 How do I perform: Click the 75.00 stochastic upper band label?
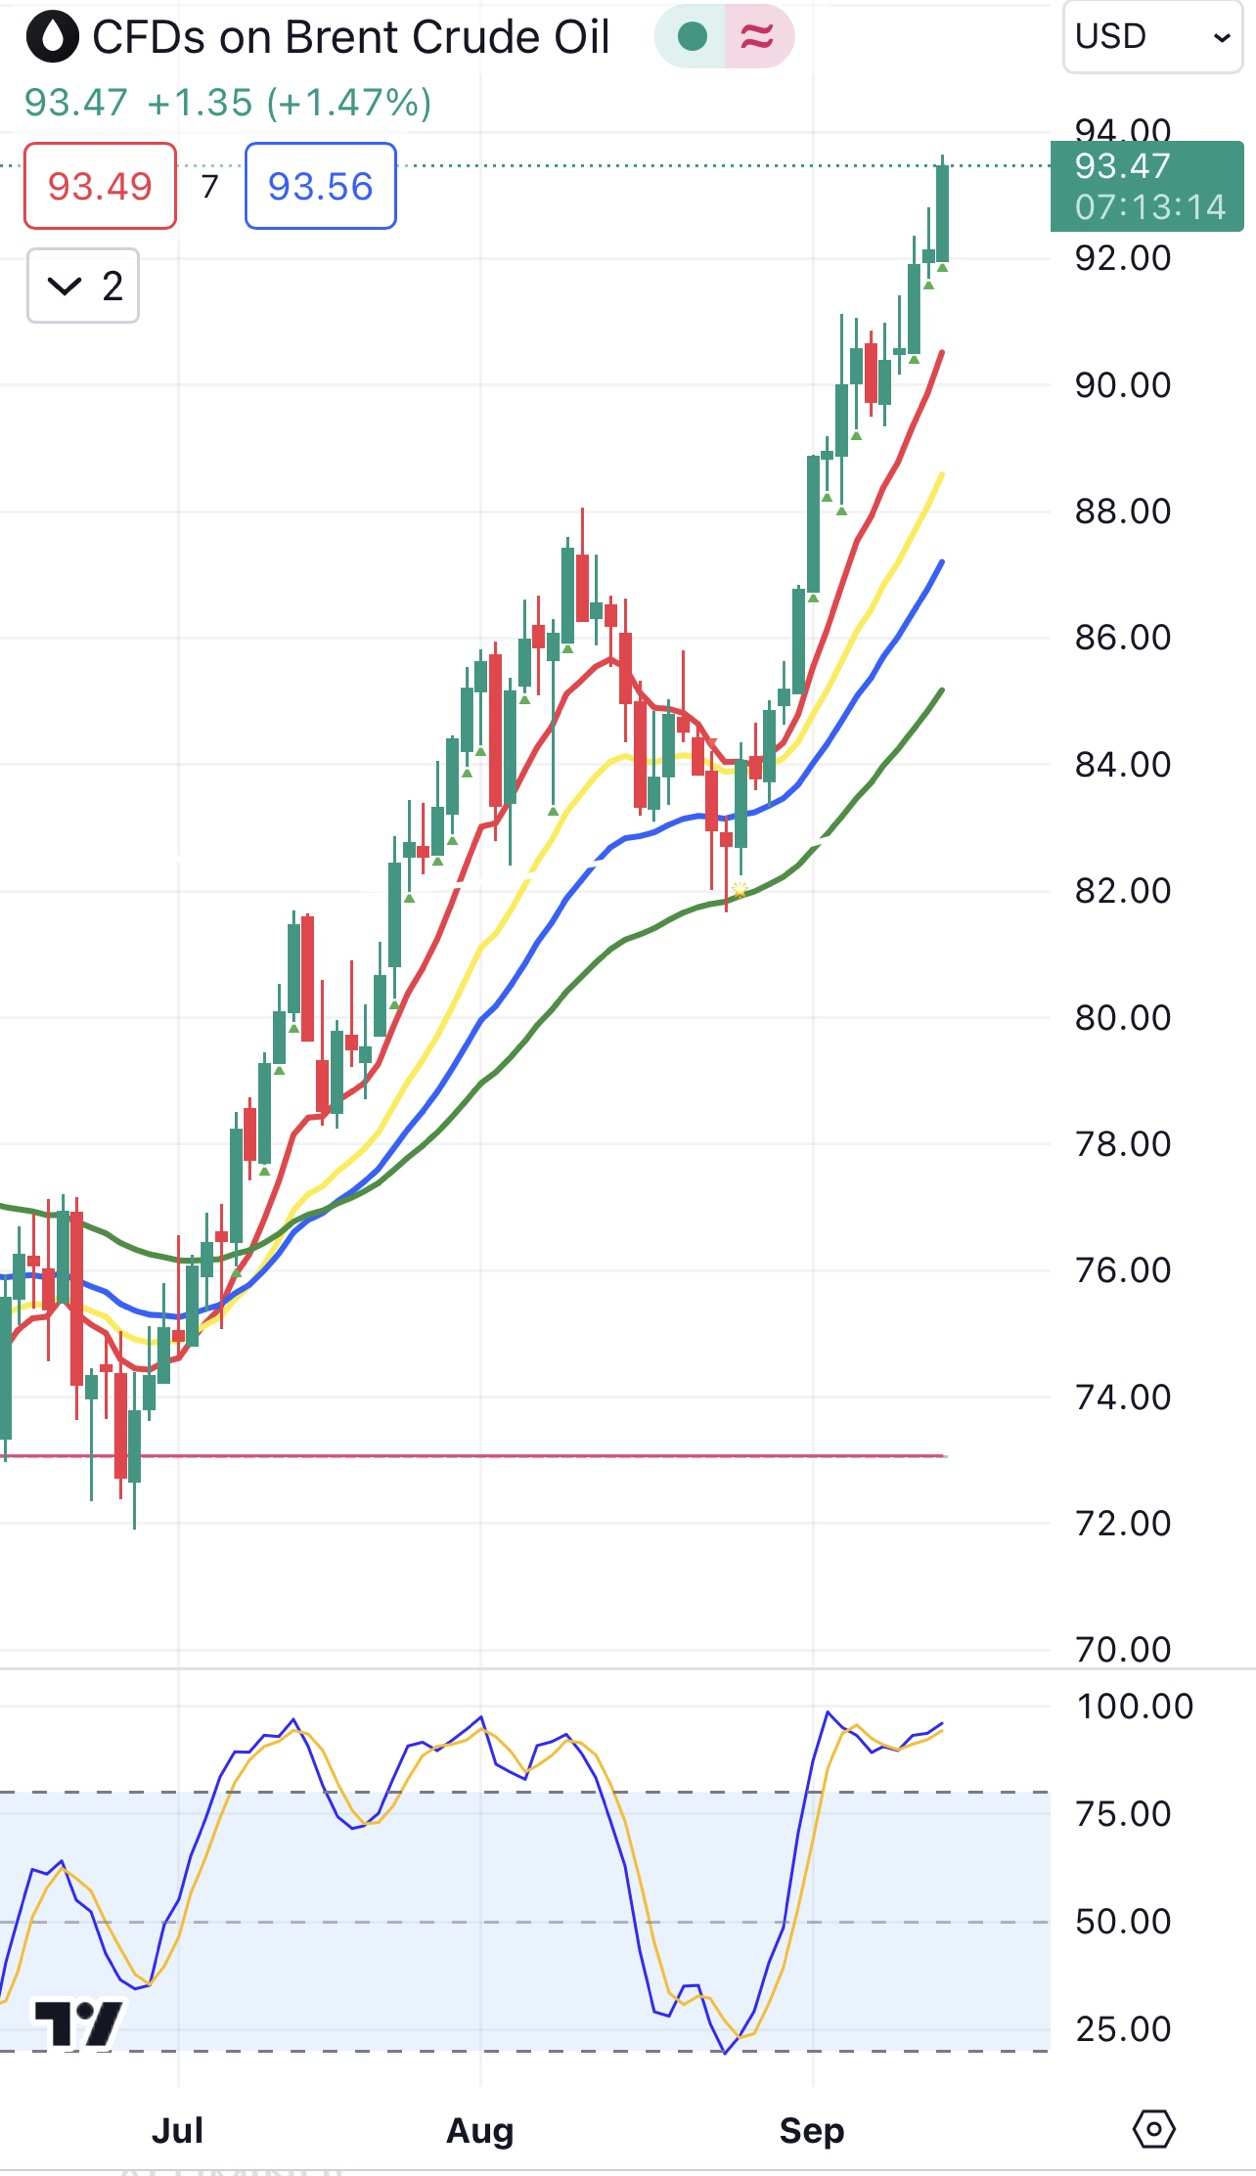(1123, 1813)
